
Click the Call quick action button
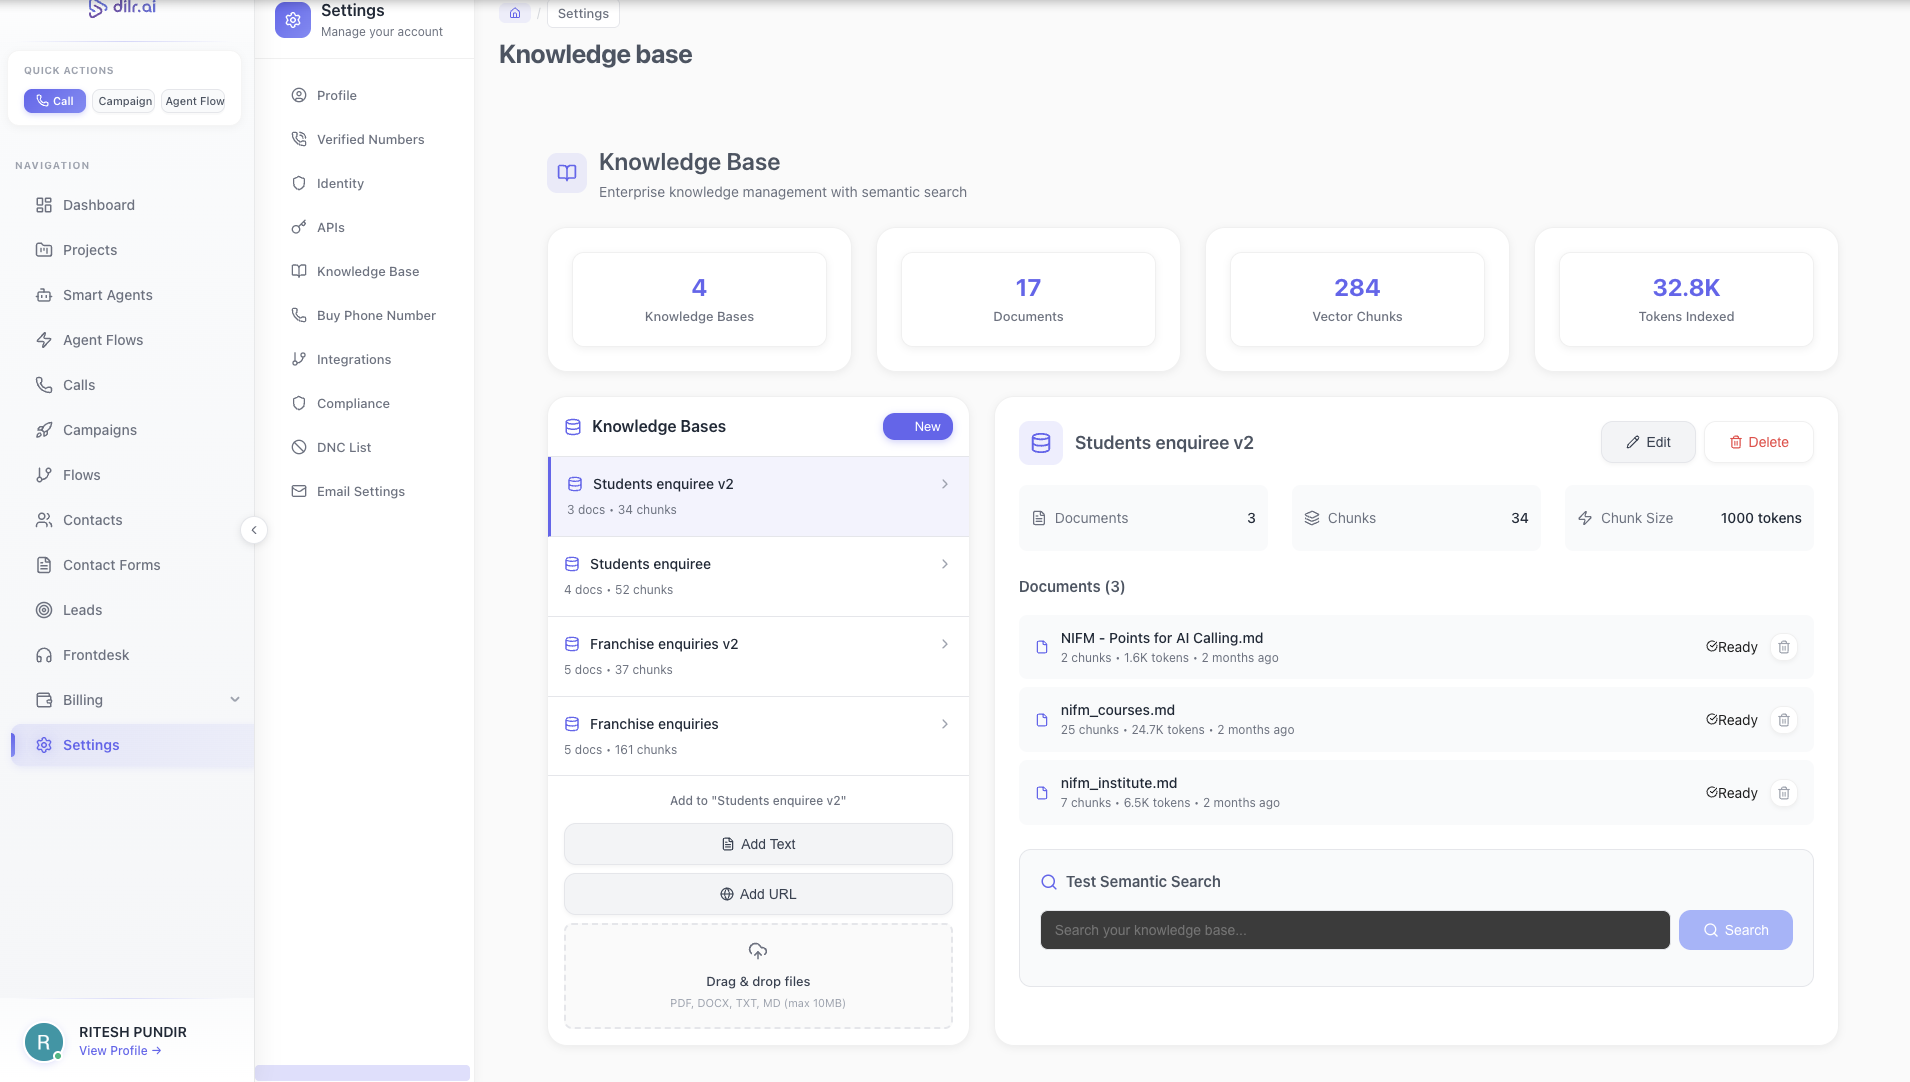pos(55,101)
